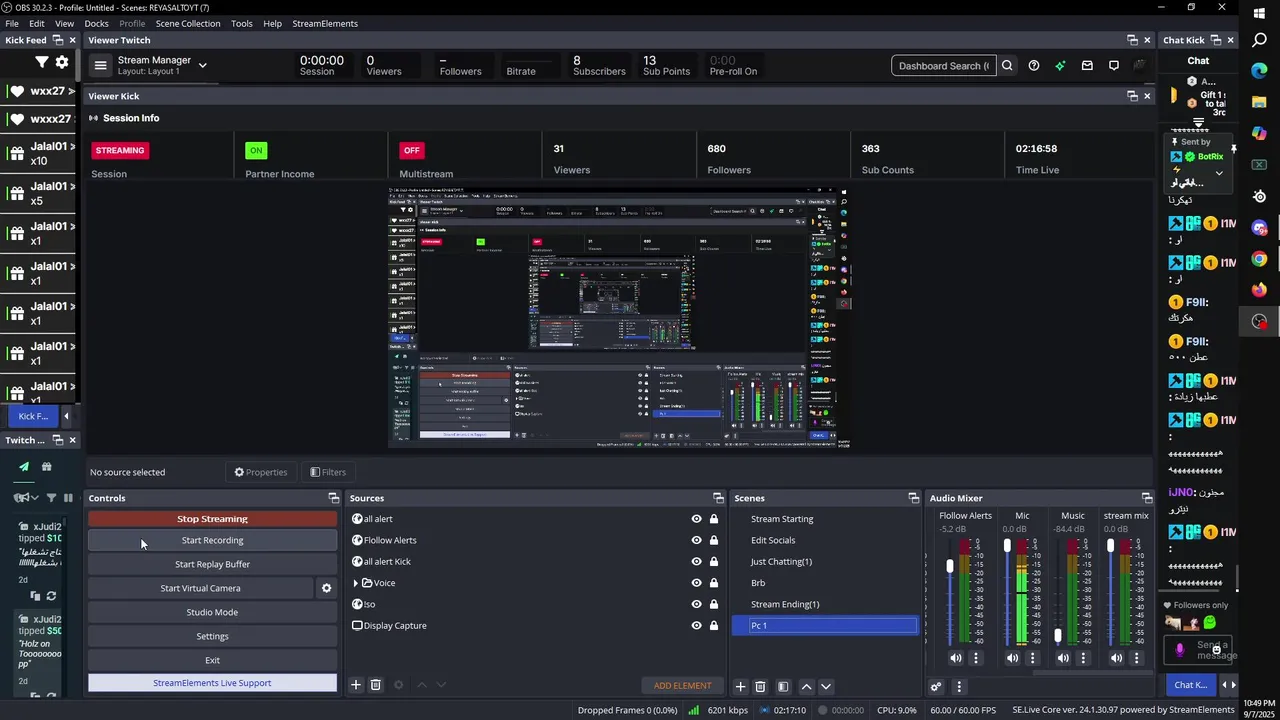This screenshot has width=1280, height=720.
Task: Mute the Flollow Alerts audio channel
Action: pyautogui.click(x=956, y=658)
